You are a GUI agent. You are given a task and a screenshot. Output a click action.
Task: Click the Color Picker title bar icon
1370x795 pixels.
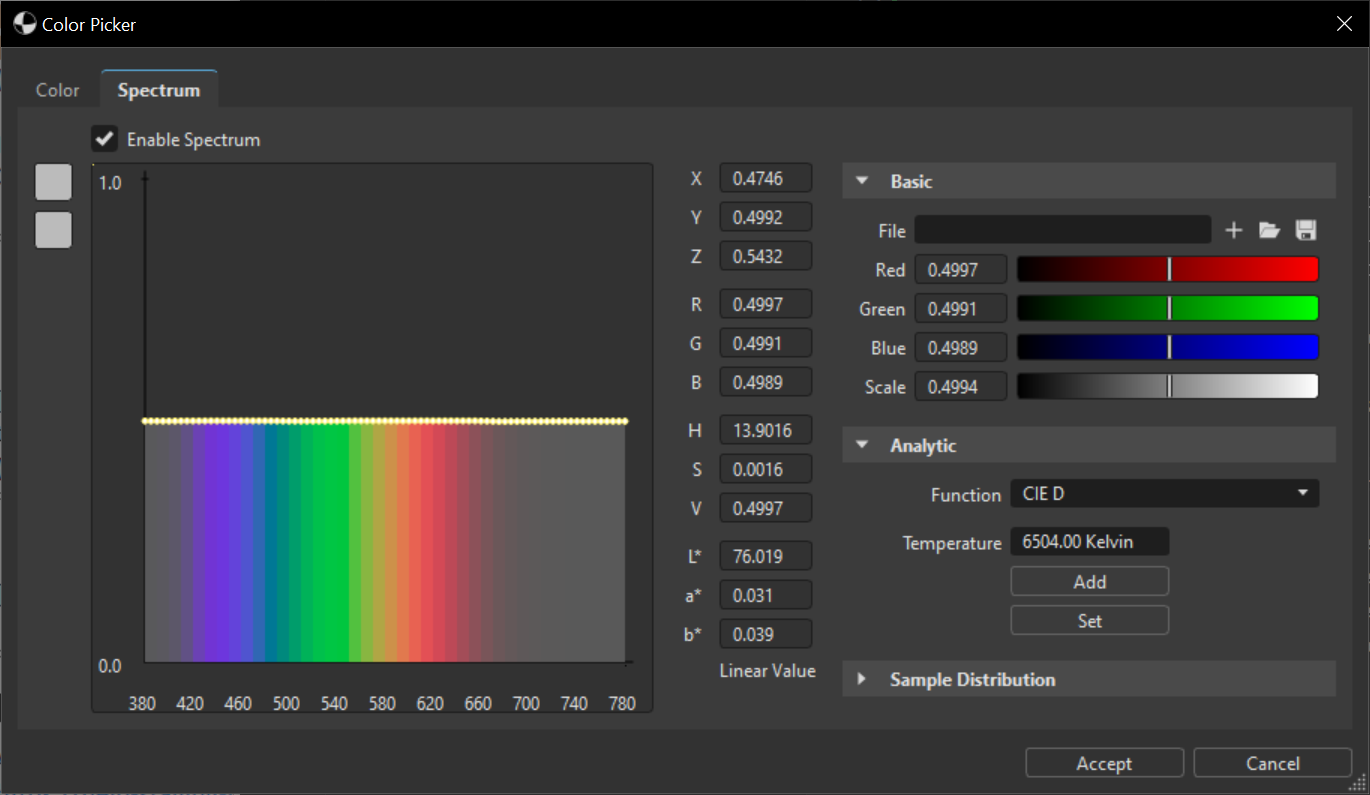tap(25, 23)
